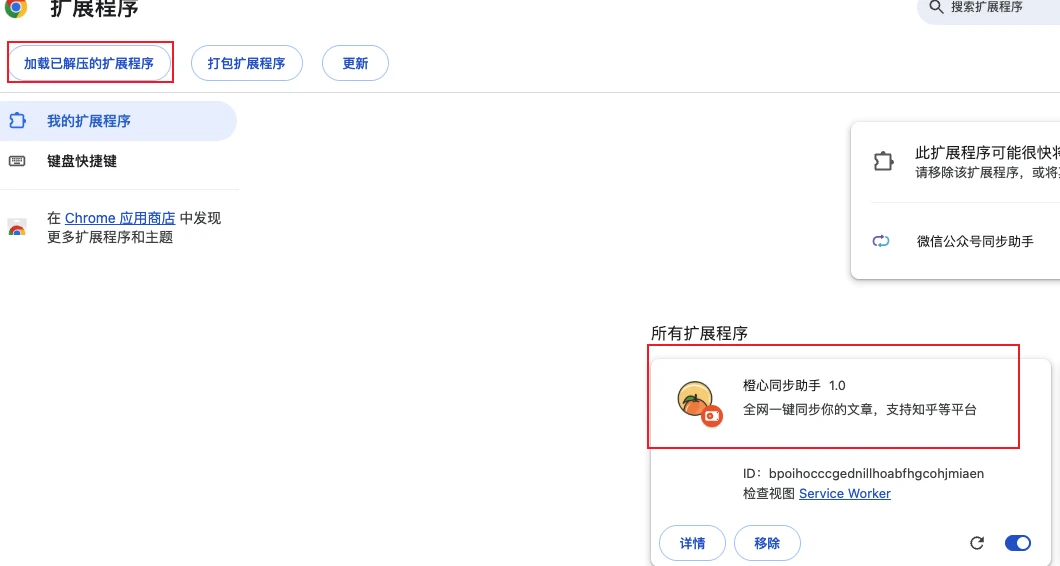Disable the 橙心同步助手 extension toggle
Screen dimensions: 1060x566
coord(1017,543)
